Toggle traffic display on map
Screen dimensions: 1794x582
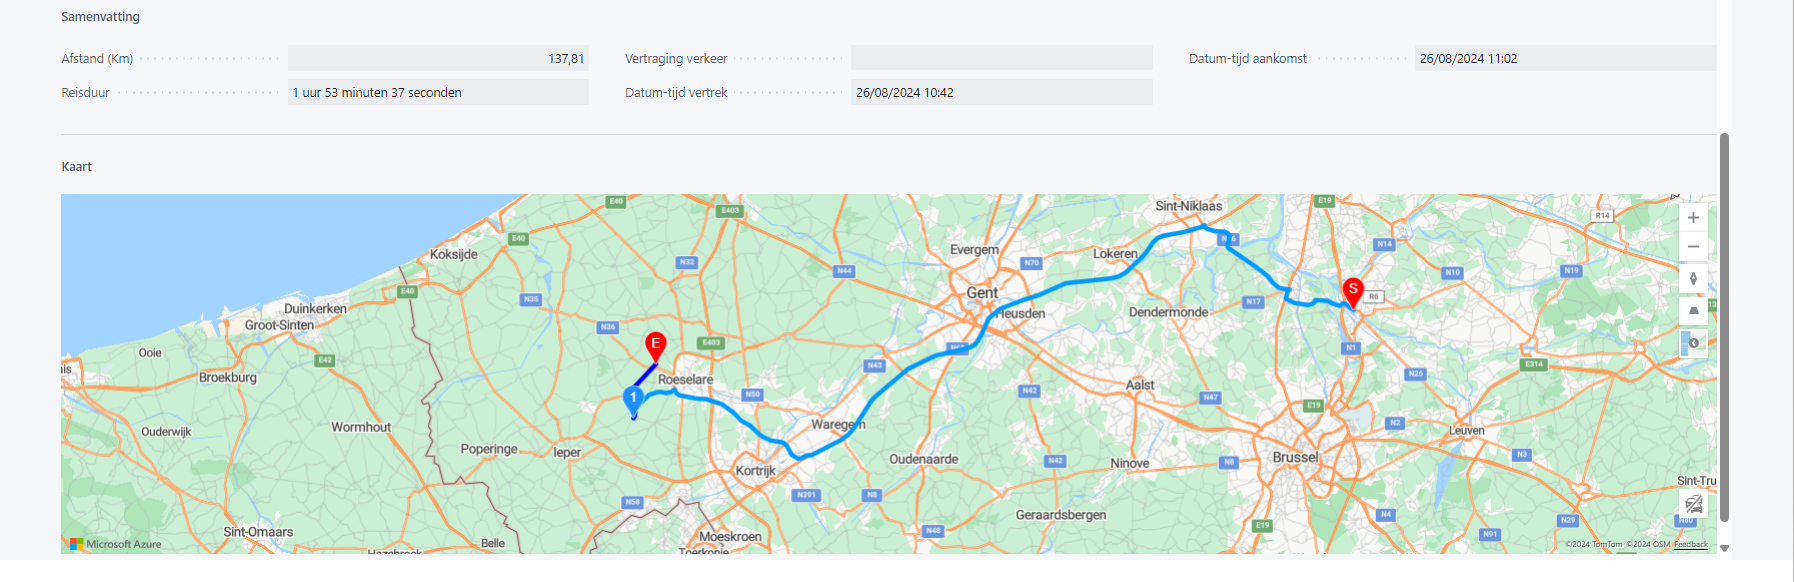tap(1693, 504)
